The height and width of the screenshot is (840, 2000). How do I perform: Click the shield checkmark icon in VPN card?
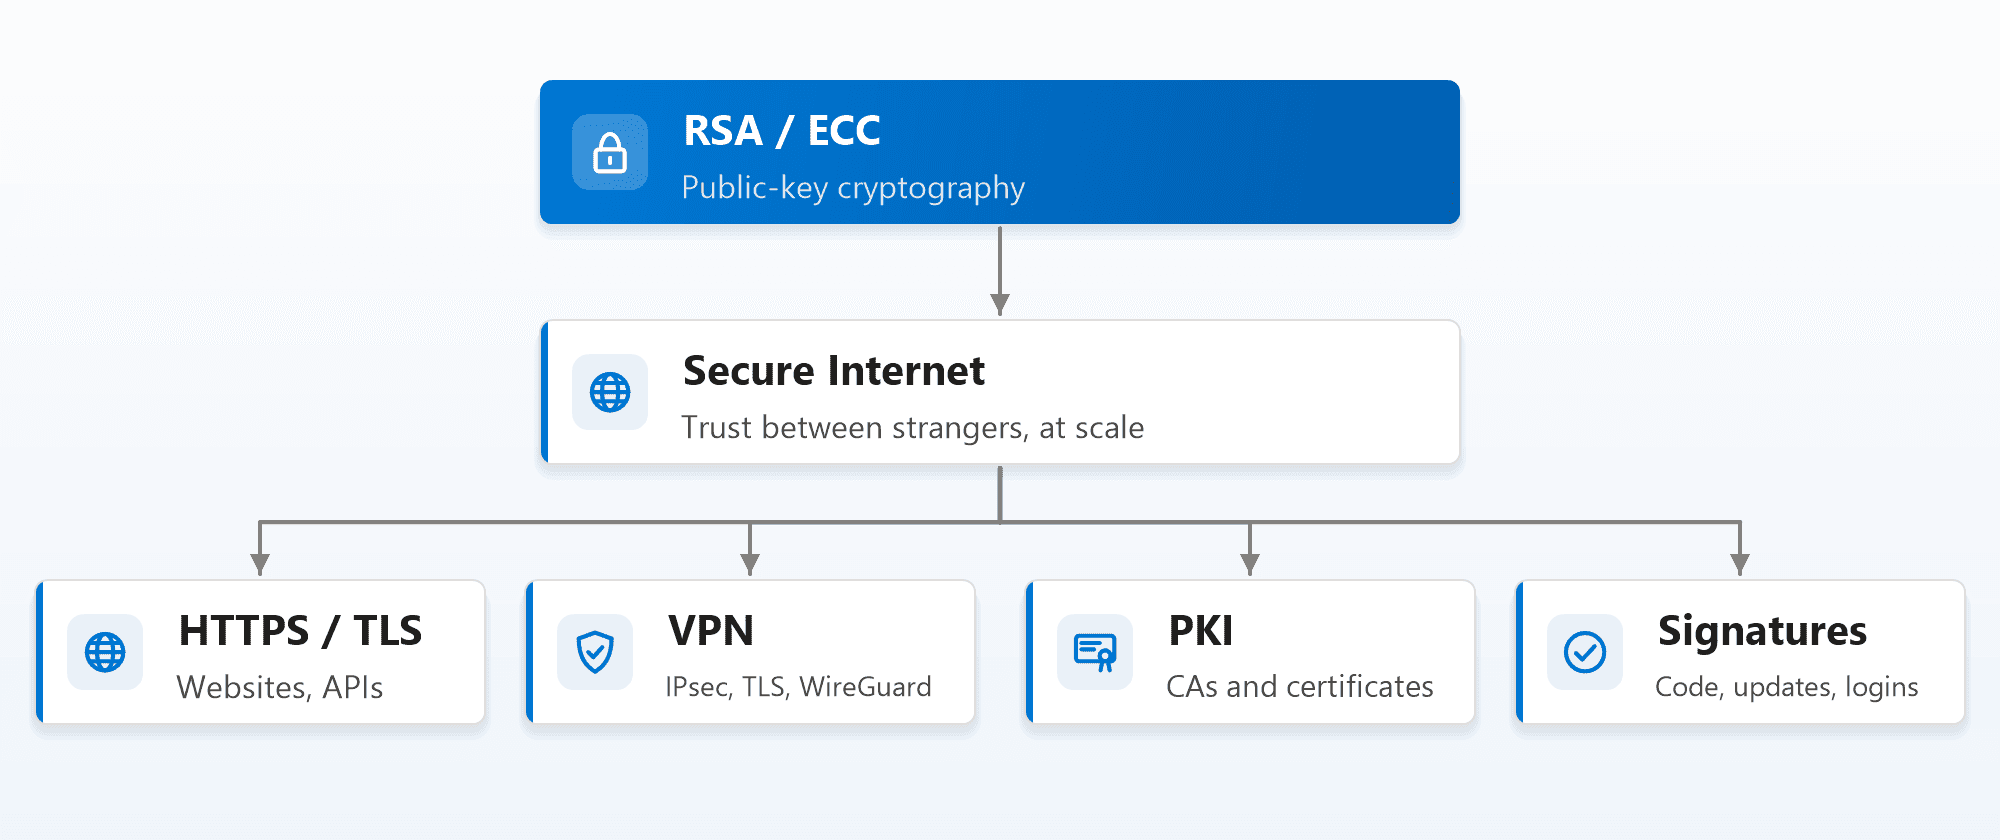(595, 652)
